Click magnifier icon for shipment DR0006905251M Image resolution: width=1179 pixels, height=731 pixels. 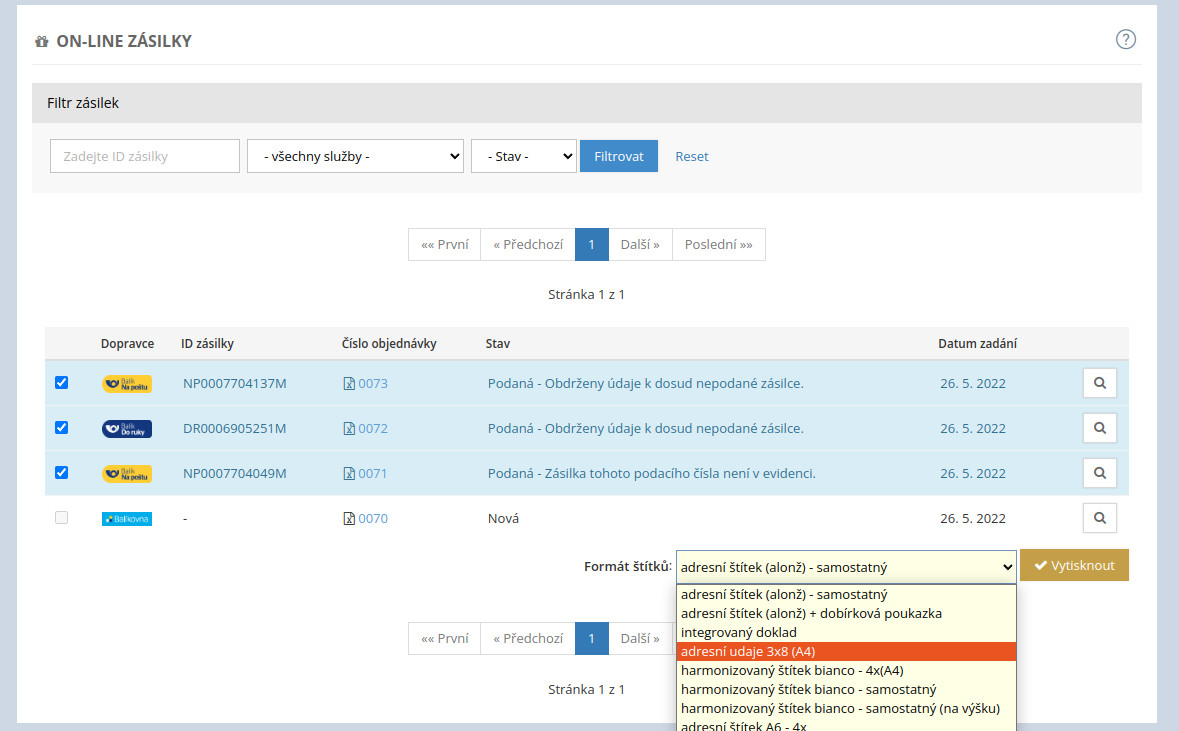point(1099,428)
